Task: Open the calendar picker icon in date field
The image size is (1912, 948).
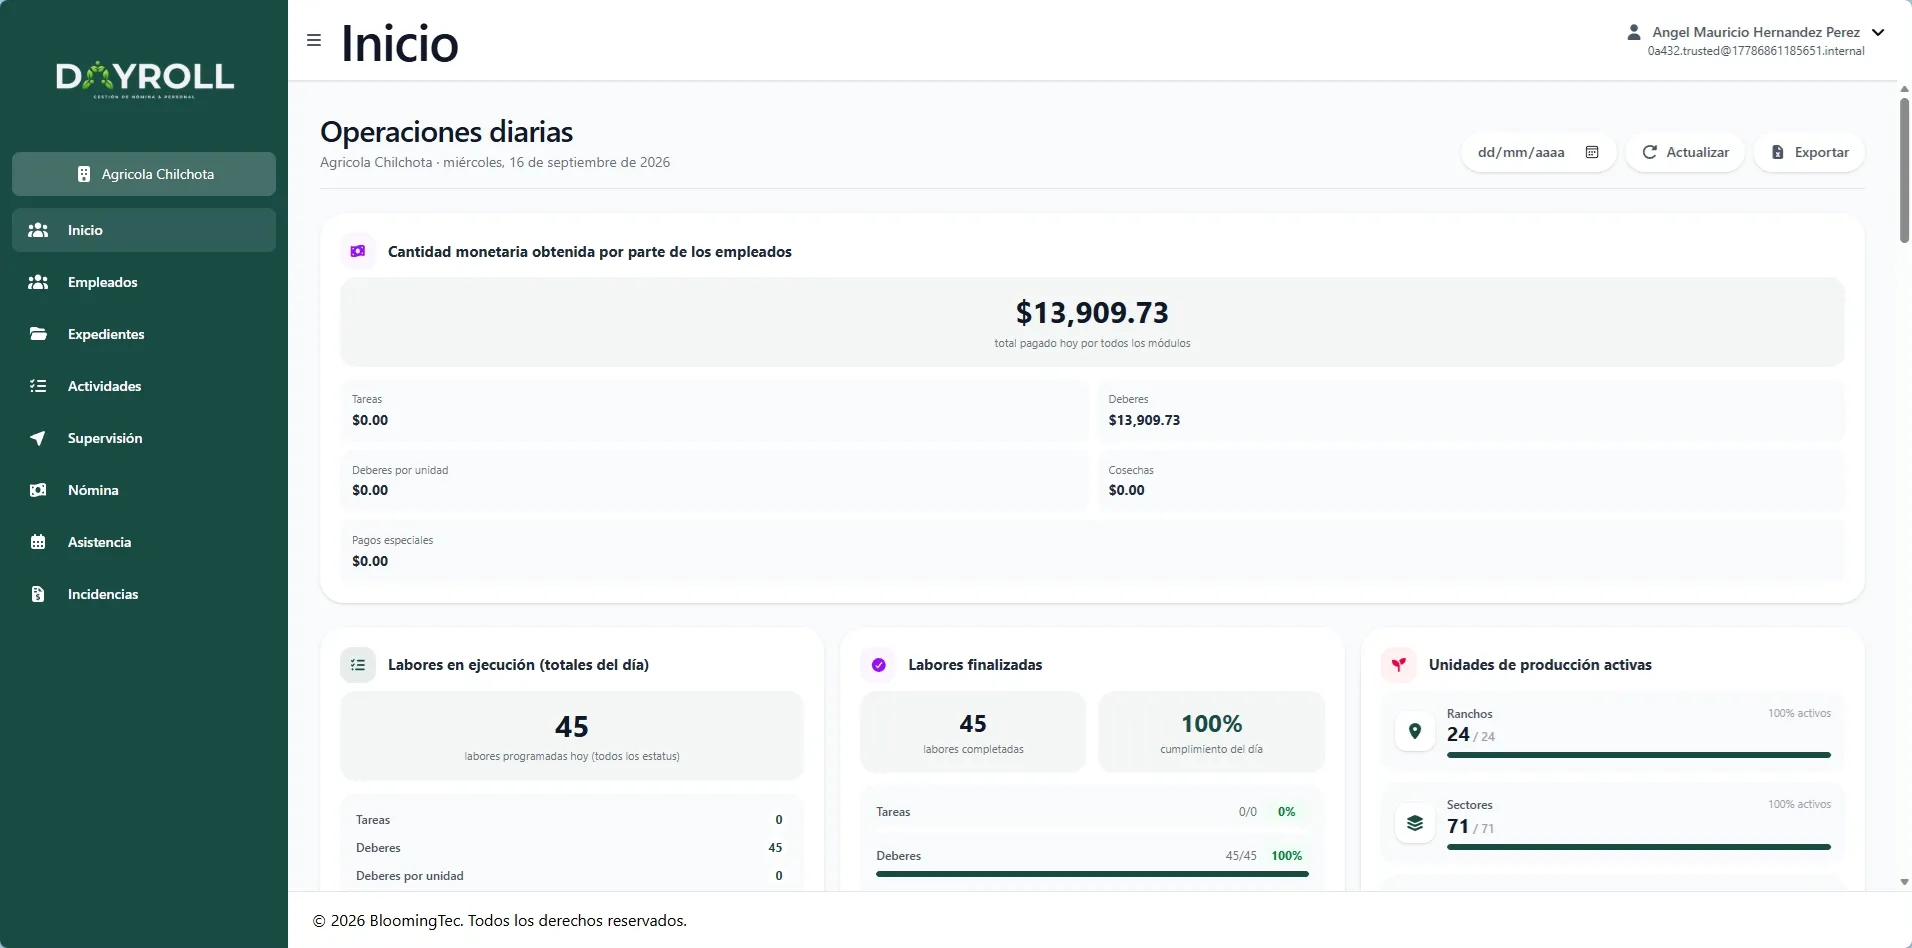Action: (x=1592, y=152)
